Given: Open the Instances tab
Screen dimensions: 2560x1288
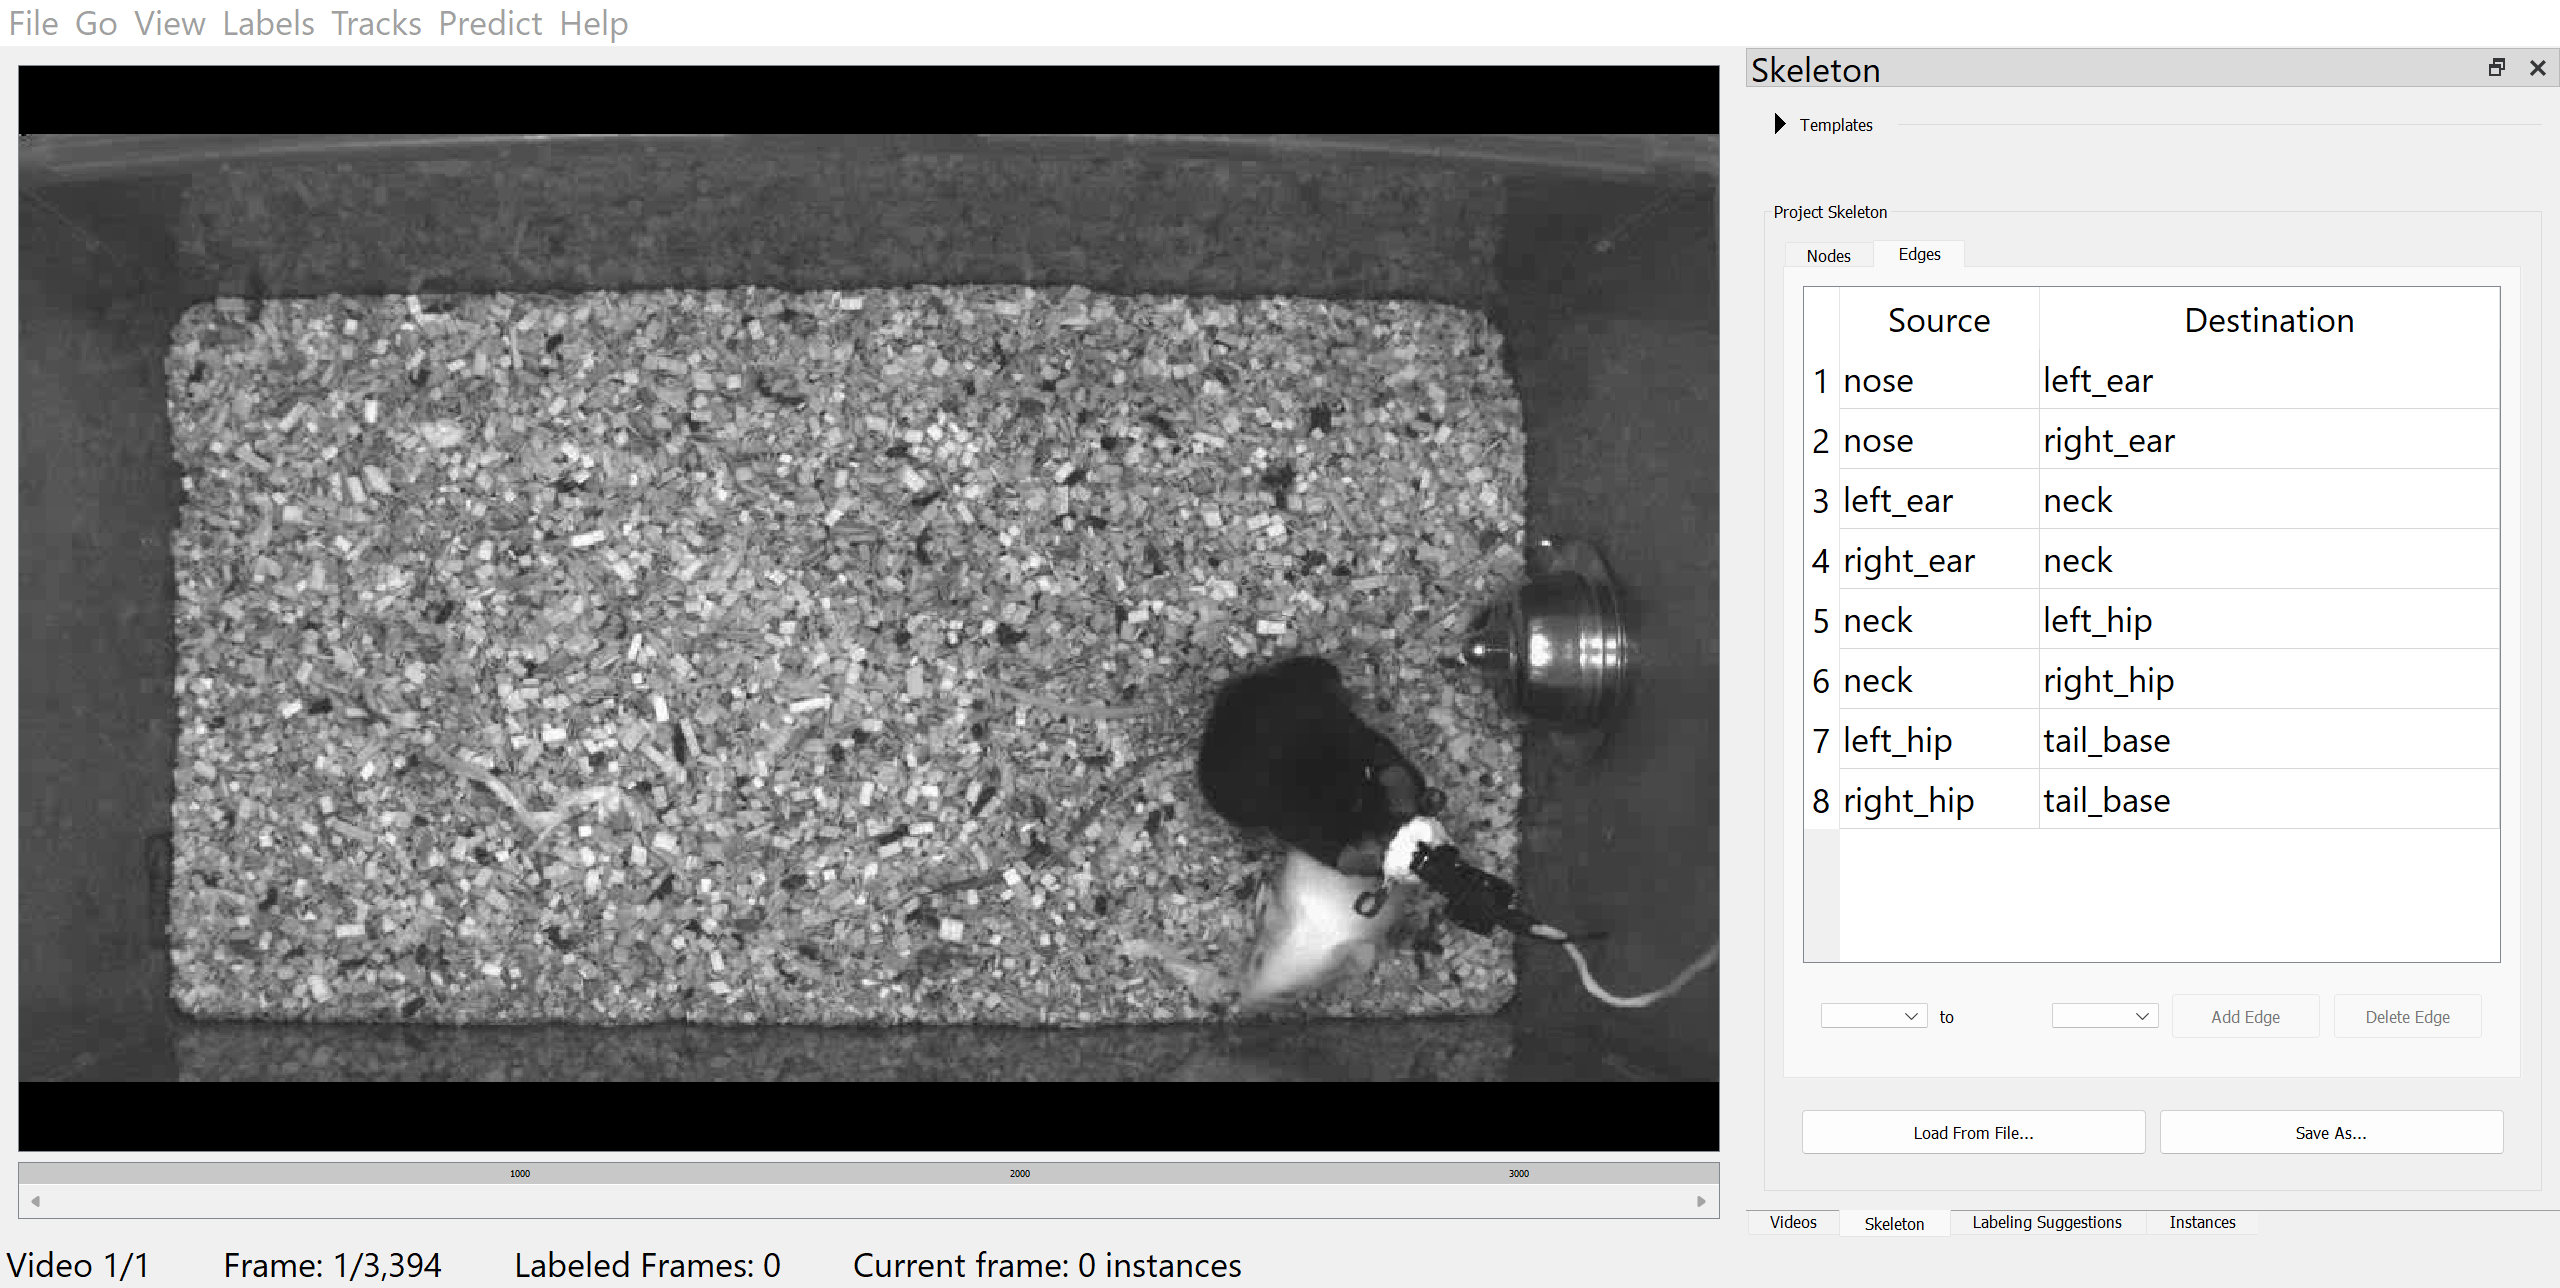Looking at the screenshot, I should click(x=2202, y=1222).
